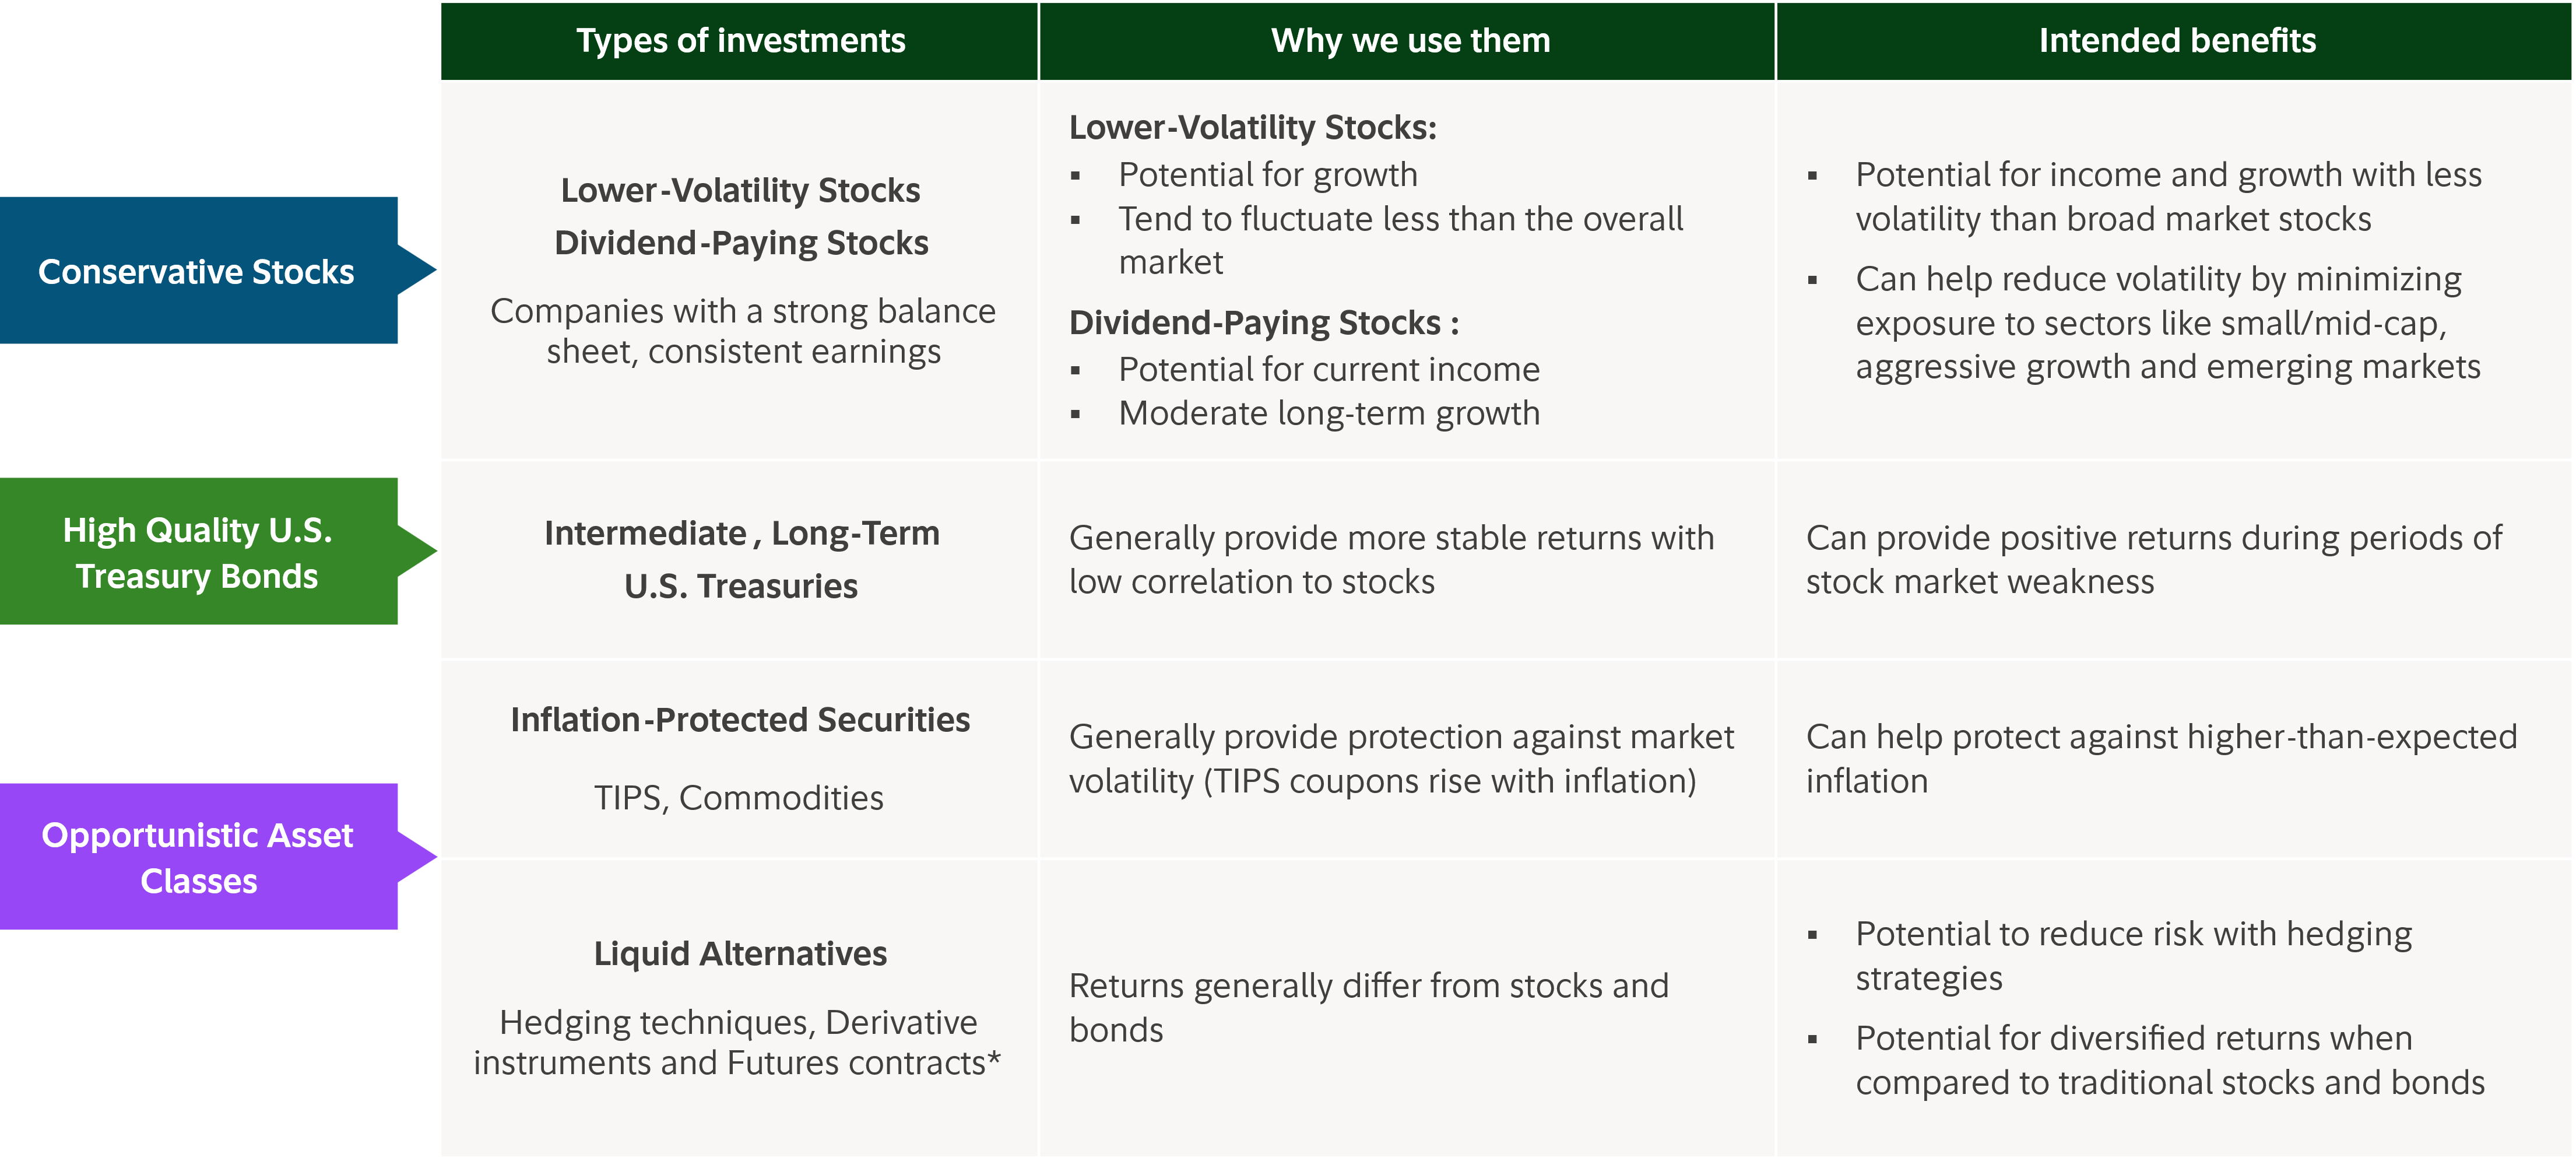Select the TIPS, Commodities text
Viewport: 2576px width, 1161px height.
(739, 798)
